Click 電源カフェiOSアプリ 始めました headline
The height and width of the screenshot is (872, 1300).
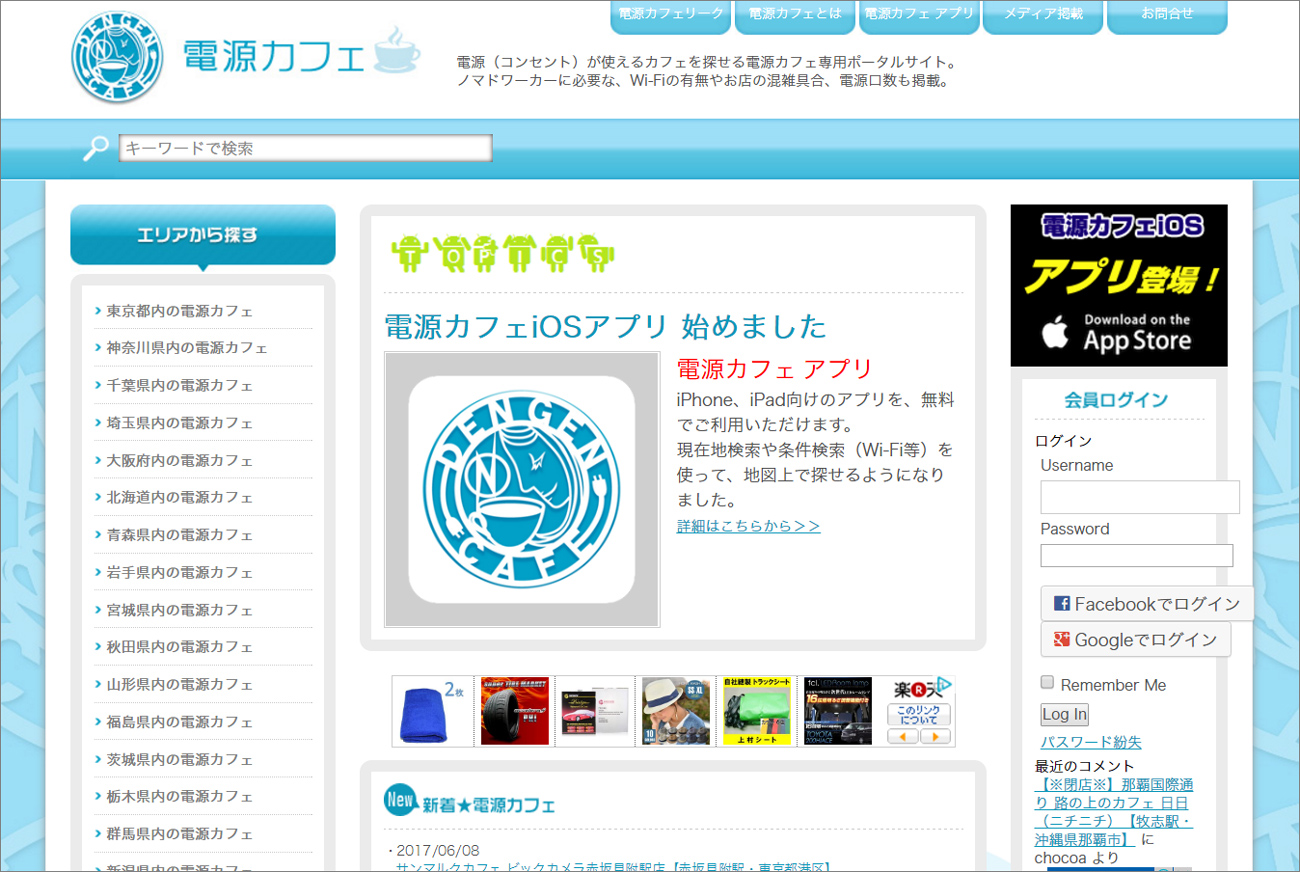tap(606, 326)
